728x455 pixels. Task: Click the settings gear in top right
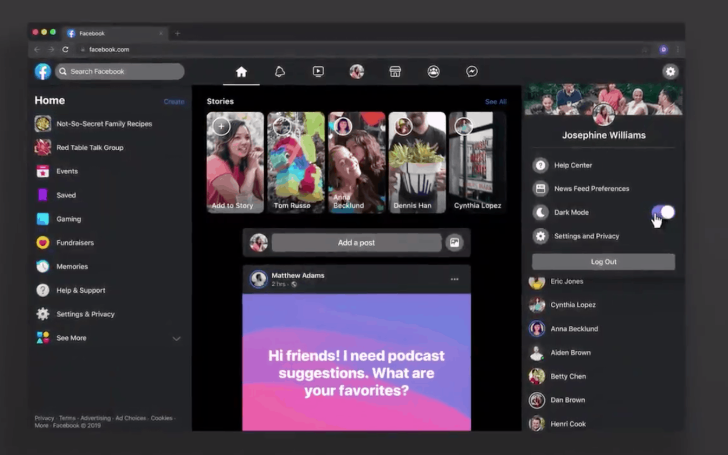tap(670, 72)
